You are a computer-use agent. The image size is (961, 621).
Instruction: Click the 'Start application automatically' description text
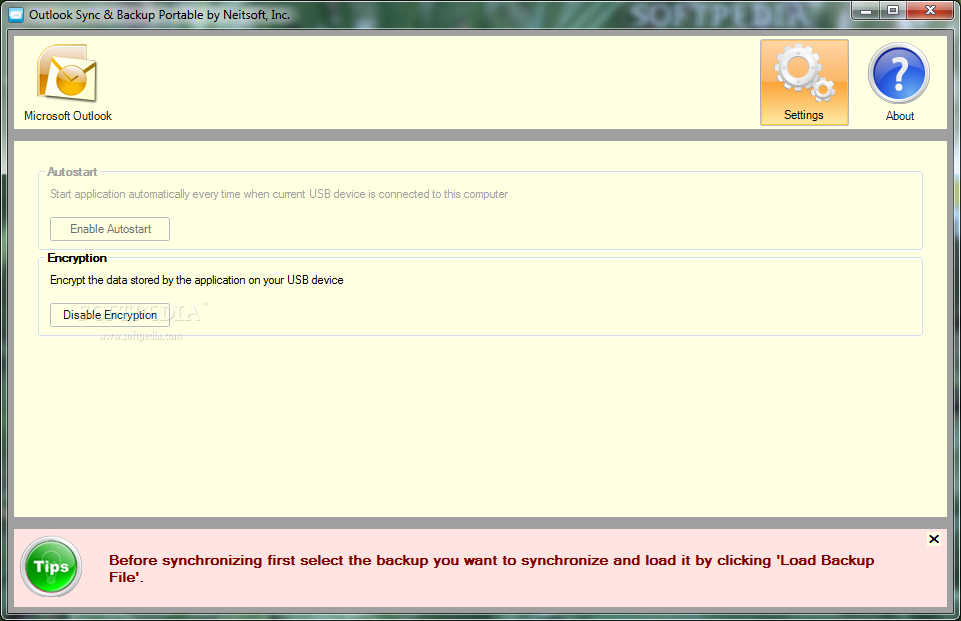point(279,194)
